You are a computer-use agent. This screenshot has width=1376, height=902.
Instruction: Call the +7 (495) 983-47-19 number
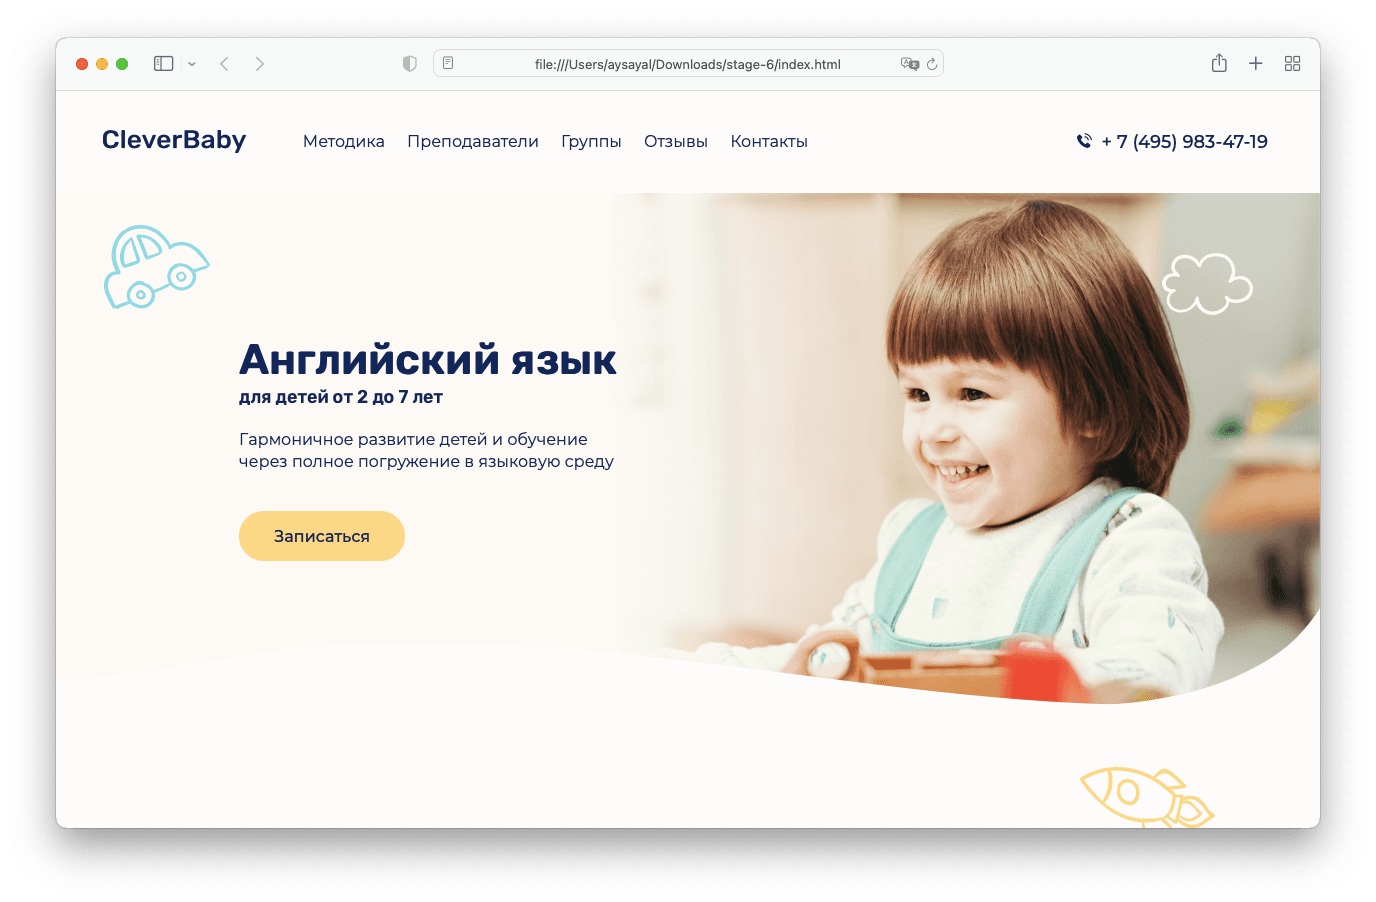(x=1172, y=142)
